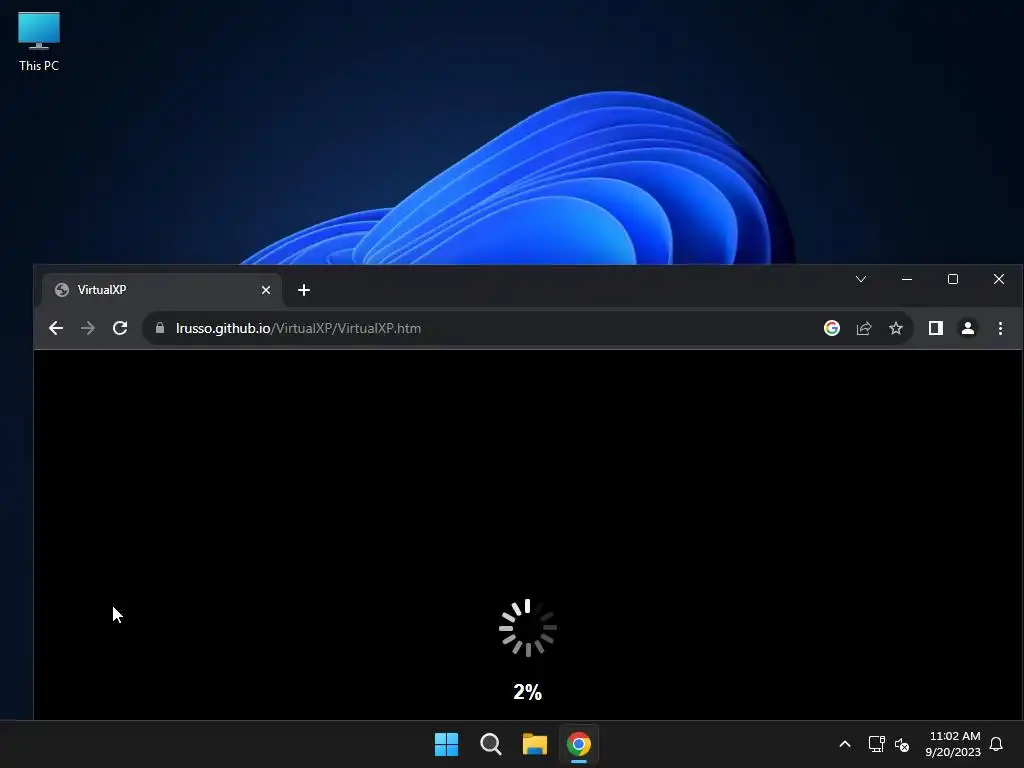Click the muted volume tray icon

902,744
